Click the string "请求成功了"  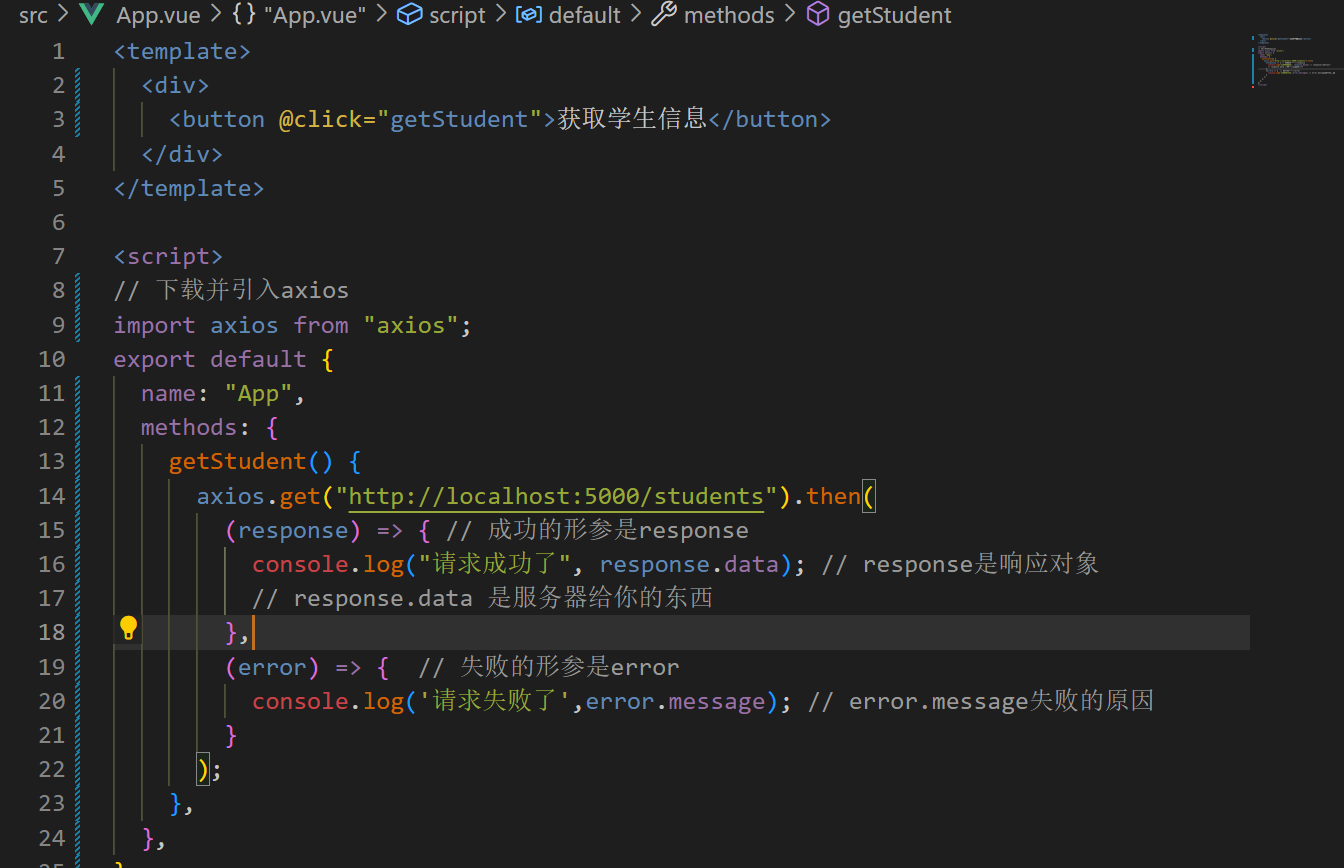[x=494, y=564]
